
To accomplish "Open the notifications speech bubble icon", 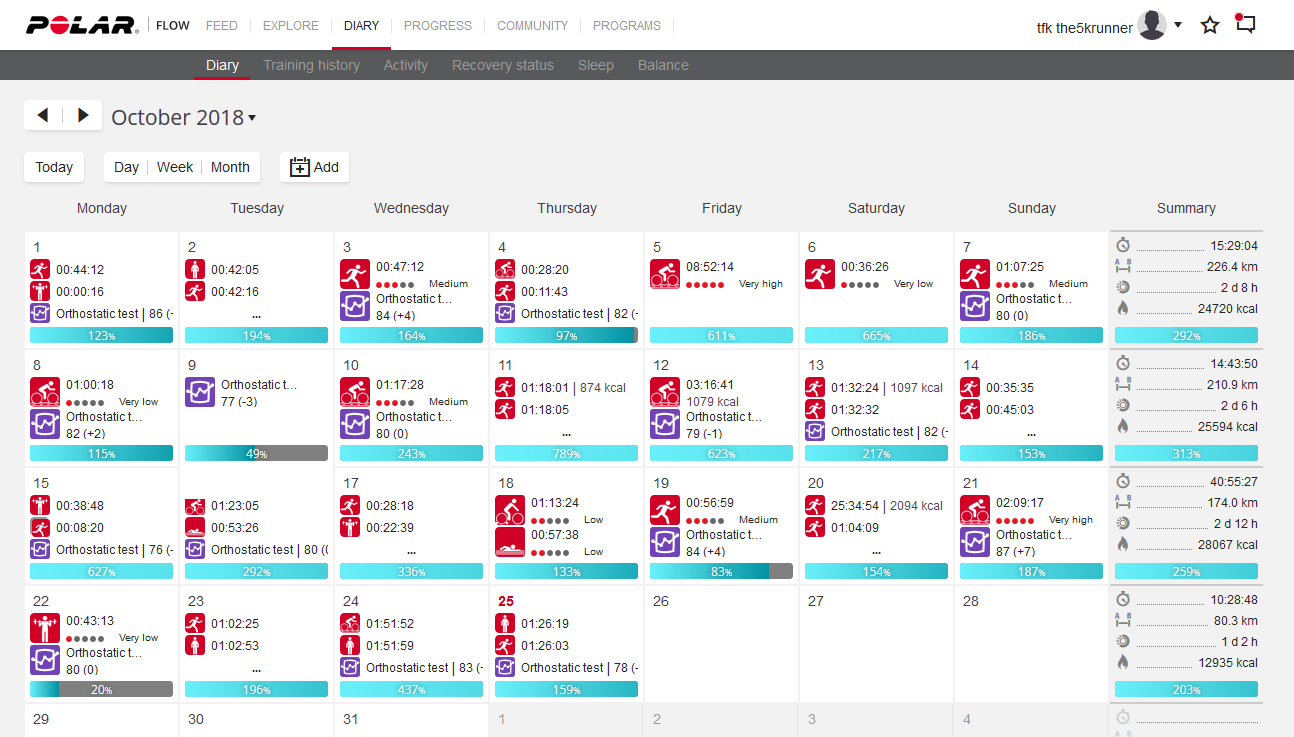I will (1244, 24).
